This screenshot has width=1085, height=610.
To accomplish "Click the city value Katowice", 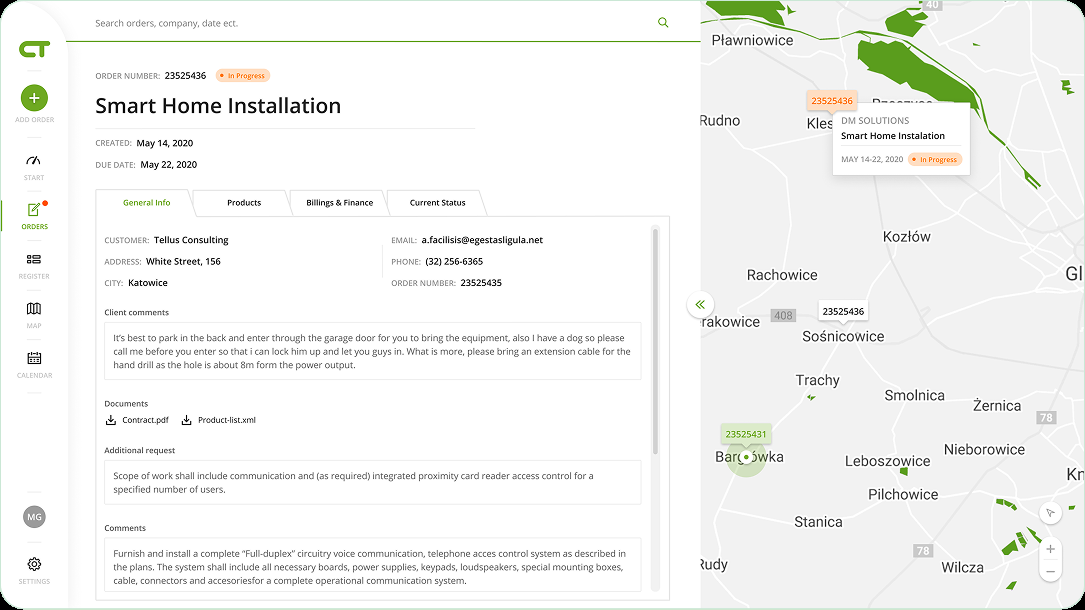I will coord(147,283).
